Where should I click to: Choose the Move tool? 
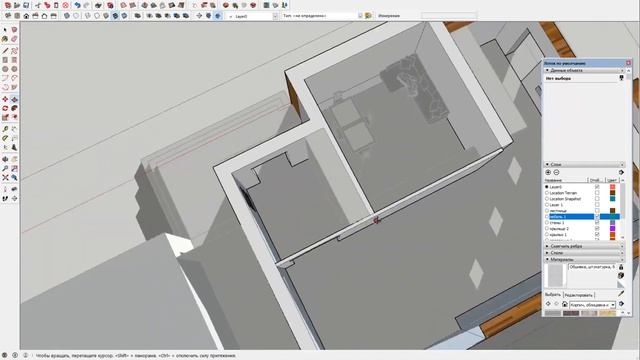5,99
